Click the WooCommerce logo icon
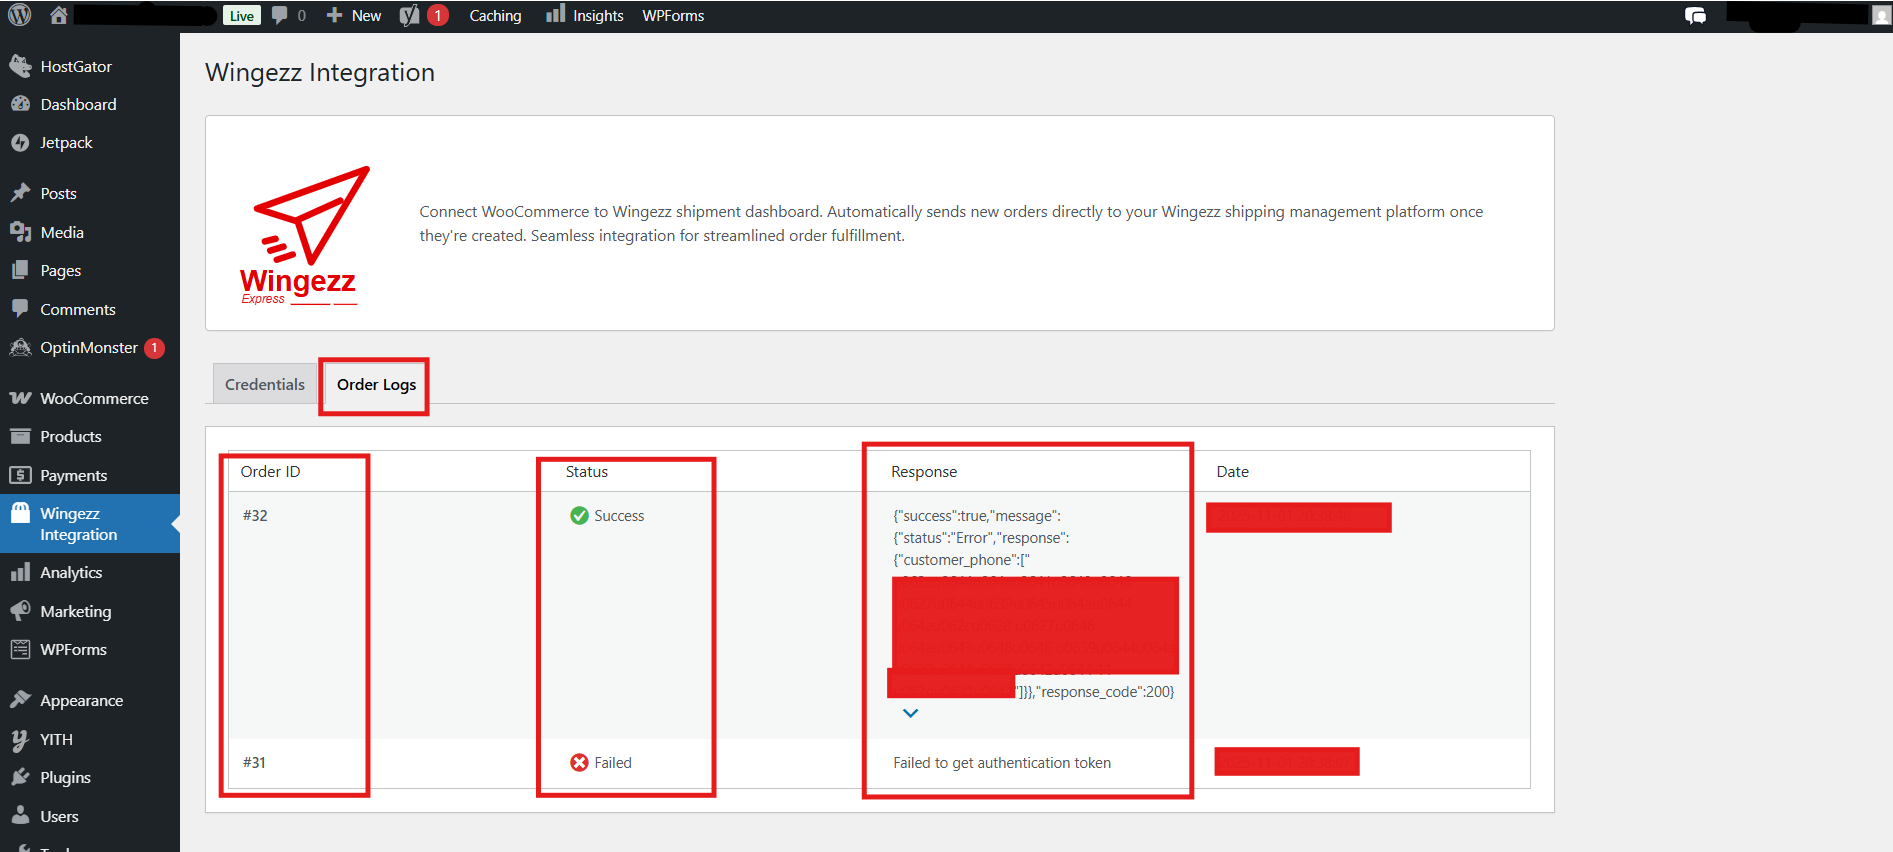The image size is (1893, 852). [20, 398]
